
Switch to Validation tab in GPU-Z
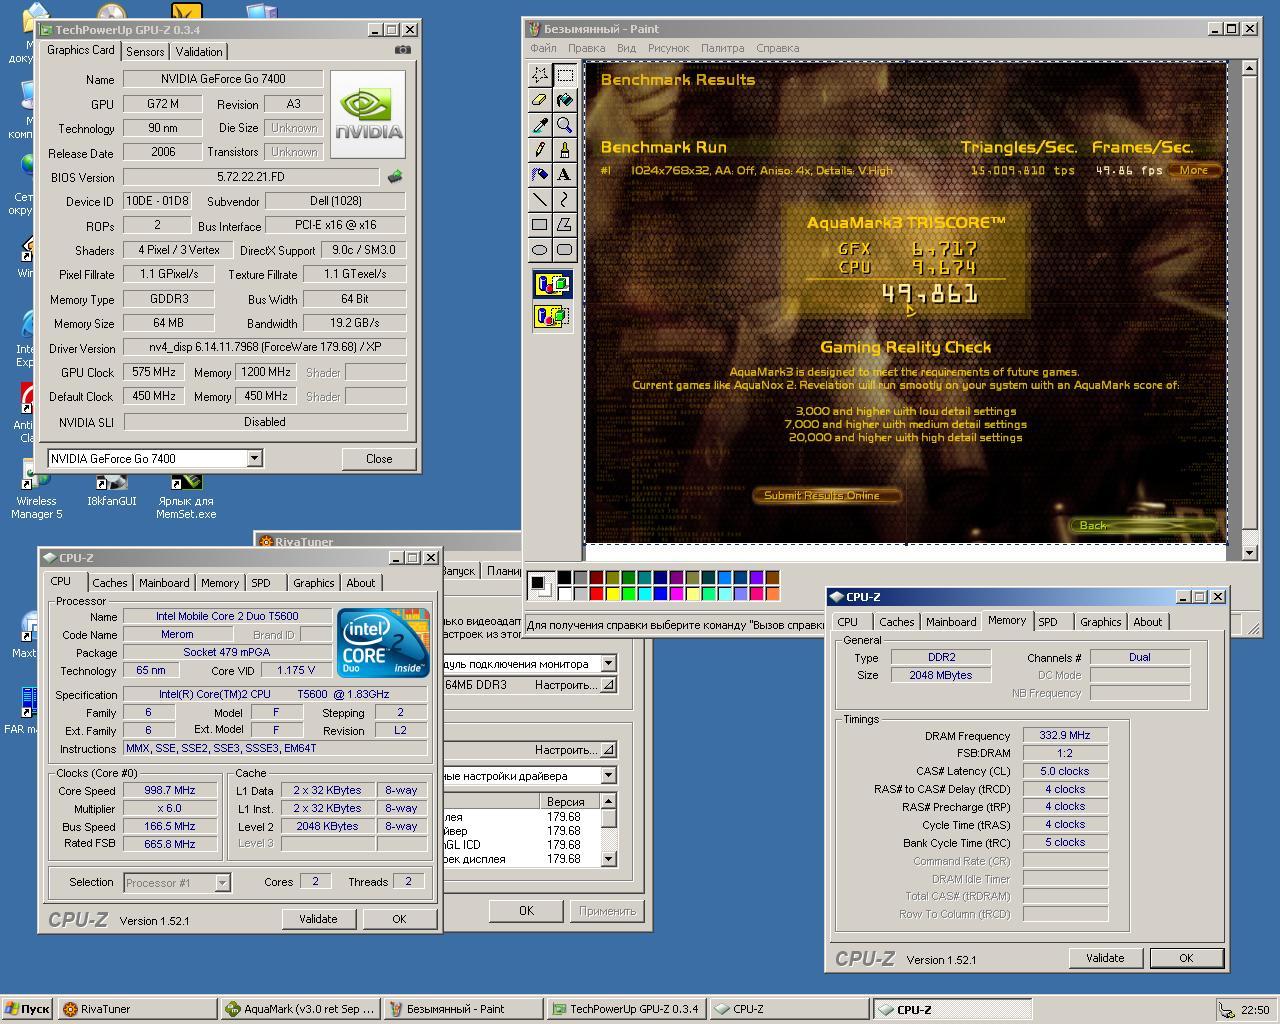coord(199,52)
